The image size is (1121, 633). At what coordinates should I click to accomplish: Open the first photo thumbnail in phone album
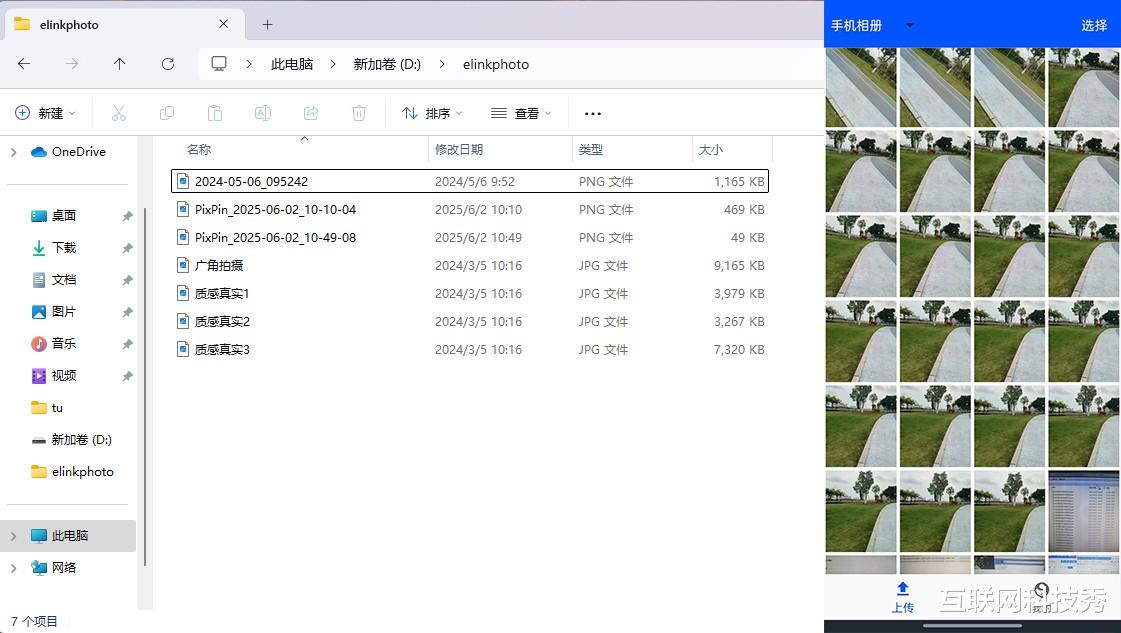(861, 87)
